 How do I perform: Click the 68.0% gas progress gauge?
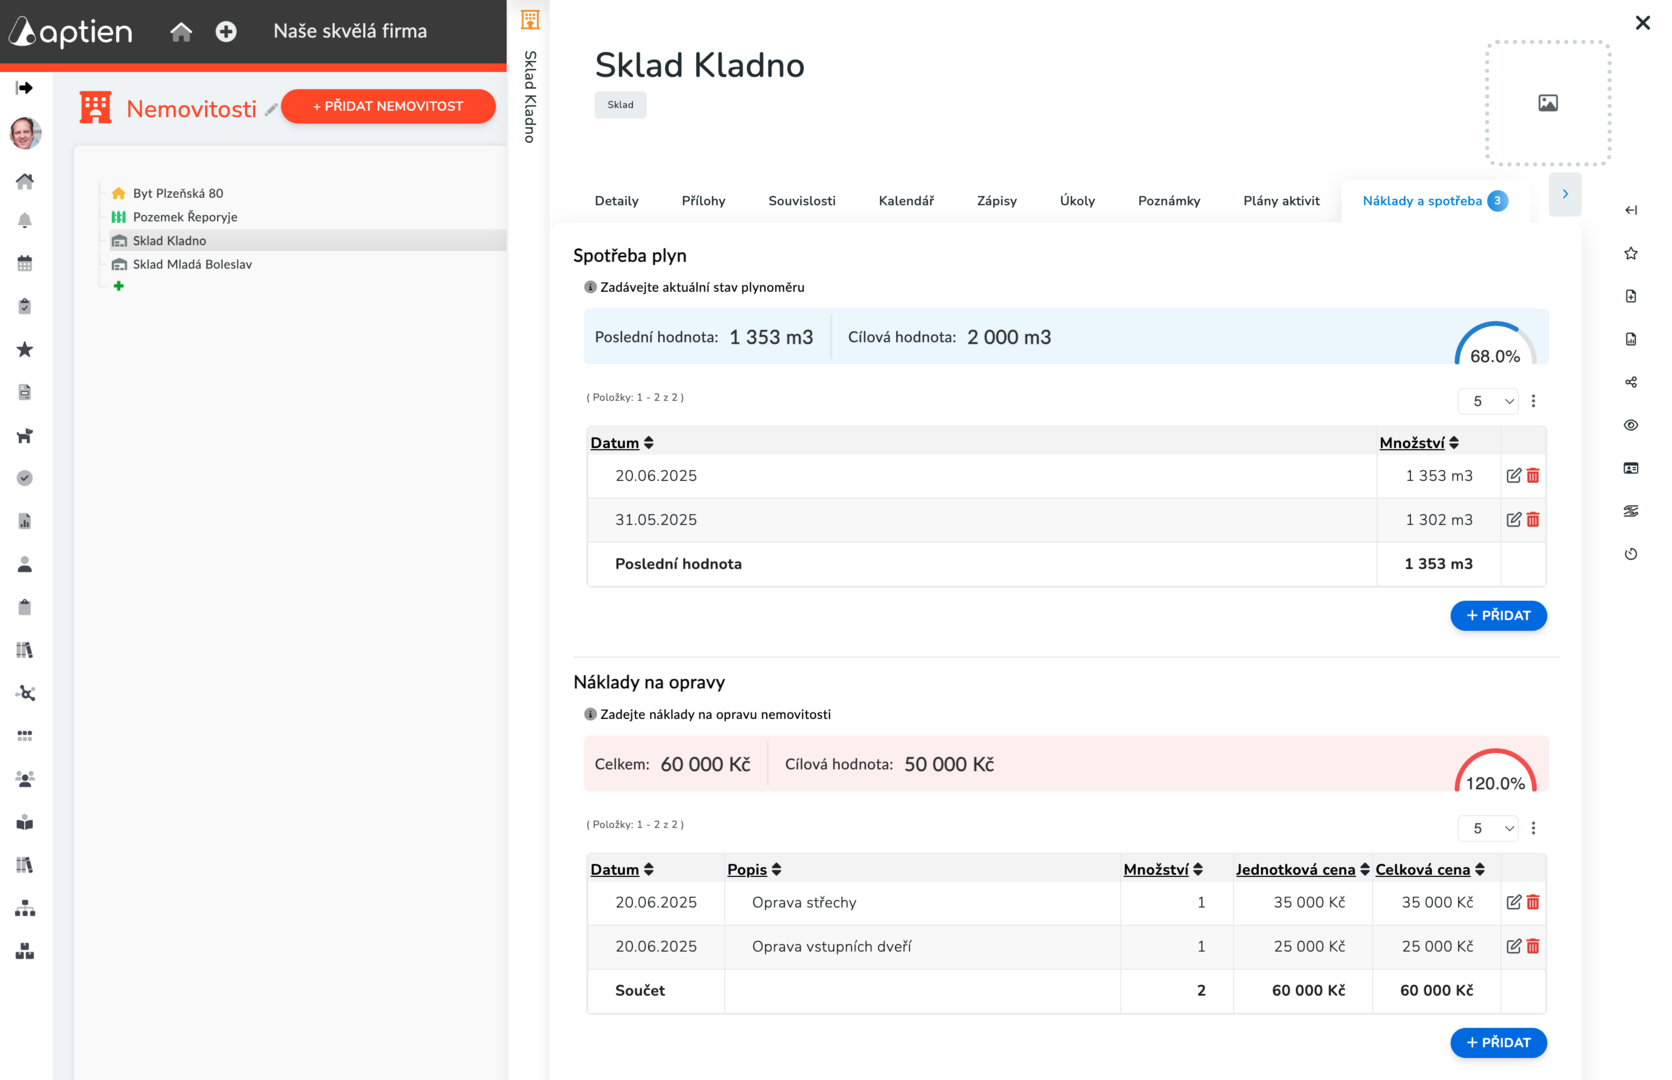(1495, 343)
